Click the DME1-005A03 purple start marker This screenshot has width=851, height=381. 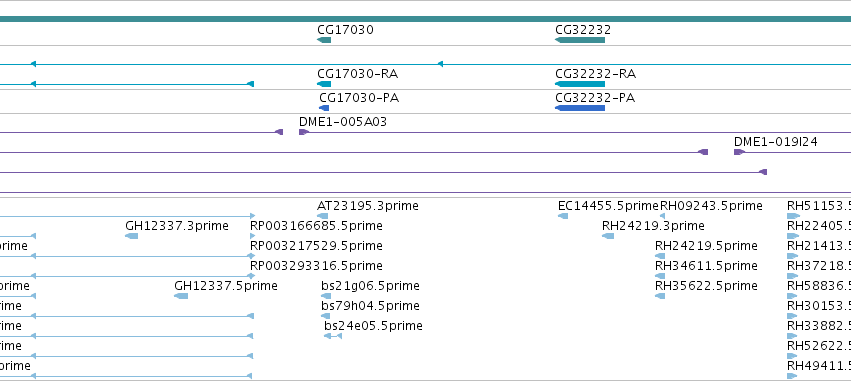click(304, 132)
